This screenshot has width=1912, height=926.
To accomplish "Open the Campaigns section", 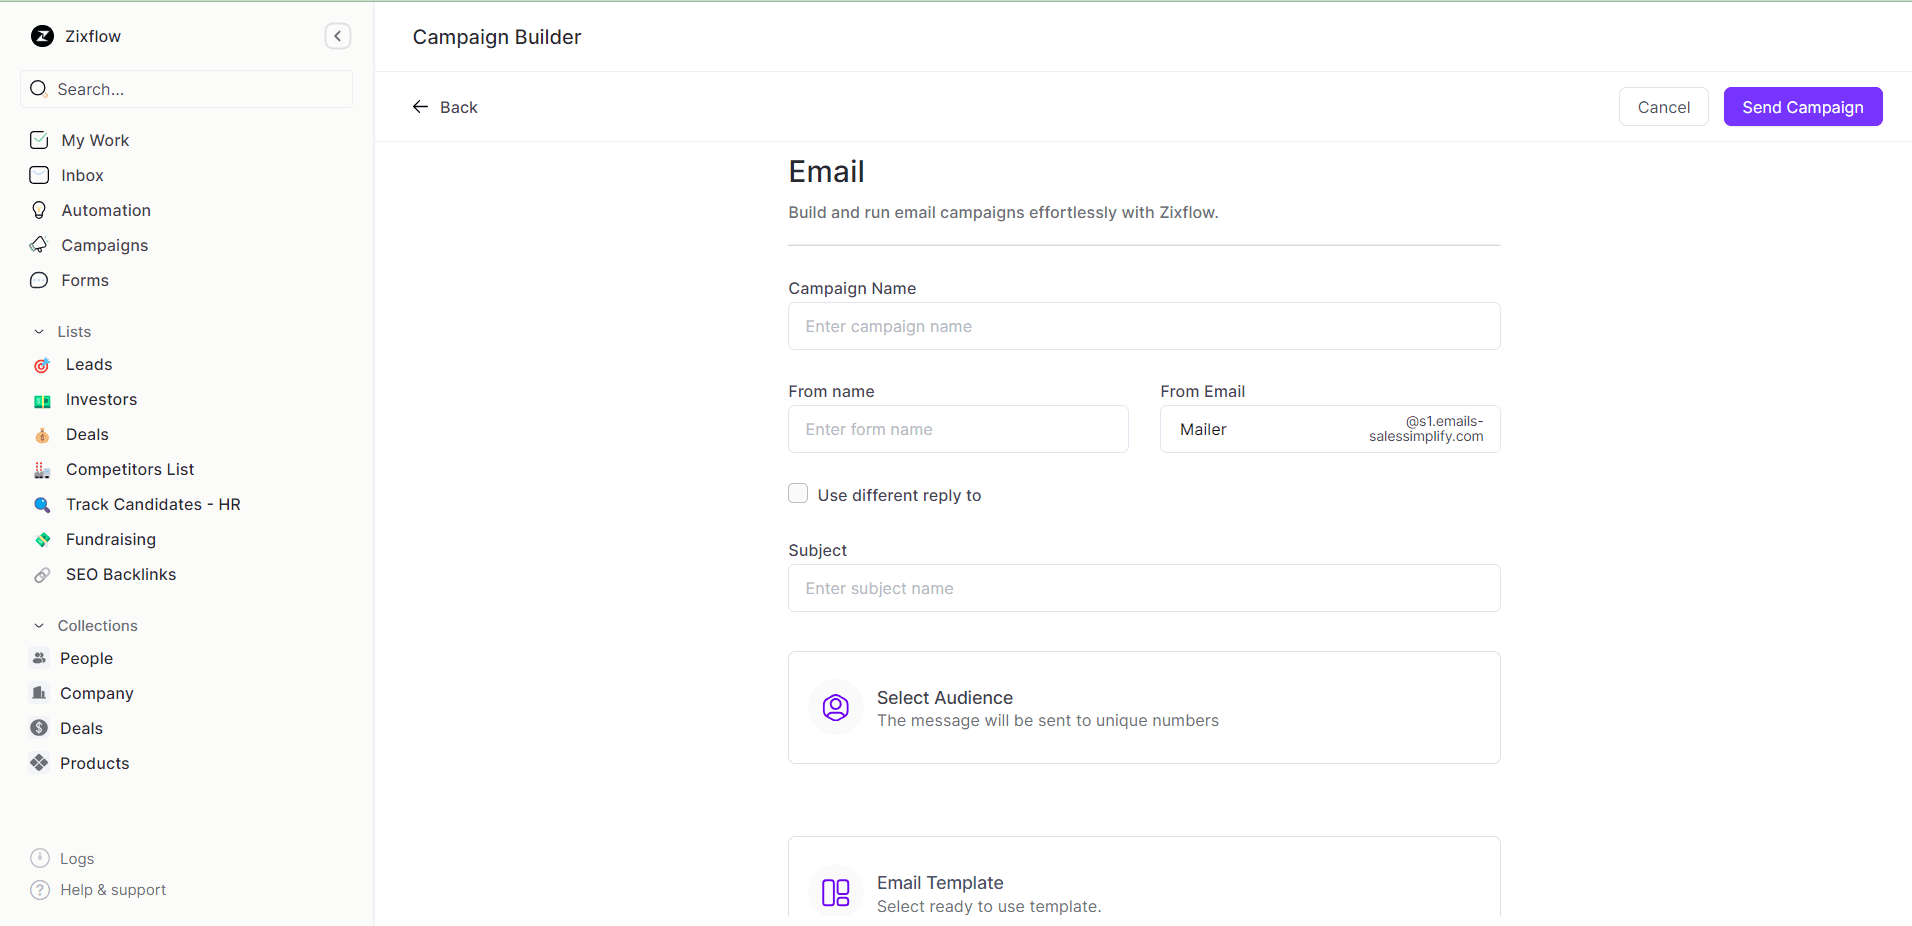I will pos(105,245).
